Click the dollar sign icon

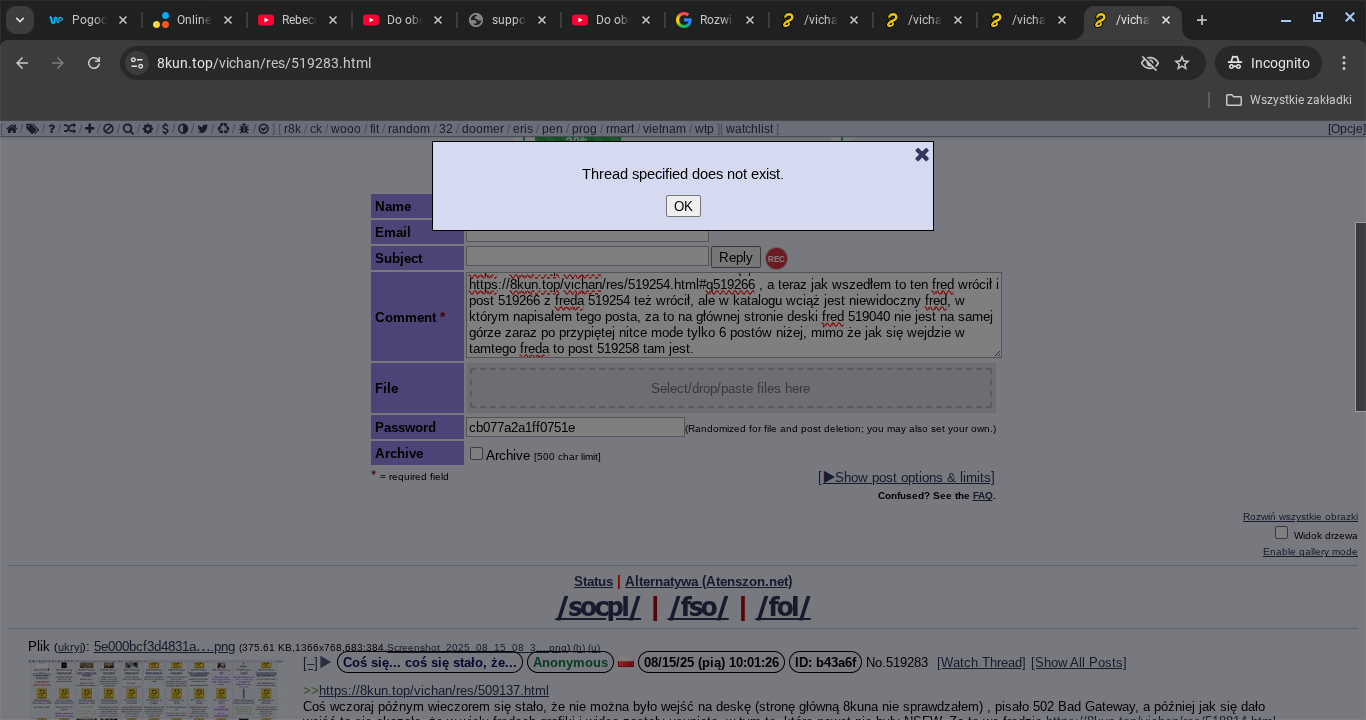coord(165,129)
